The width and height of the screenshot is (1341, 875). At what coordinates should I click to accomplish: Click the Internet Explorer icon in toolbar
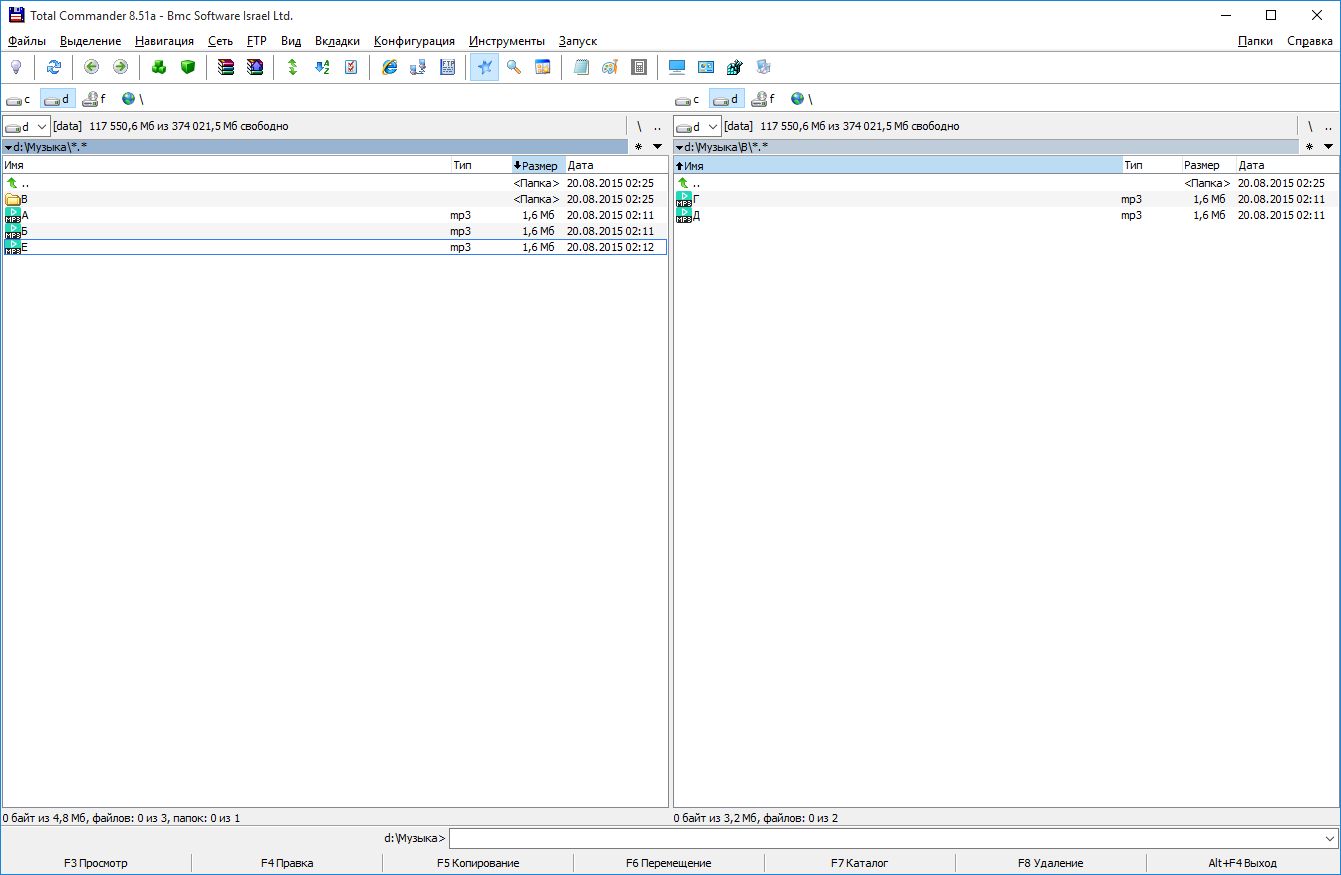[x=390, y=67]
